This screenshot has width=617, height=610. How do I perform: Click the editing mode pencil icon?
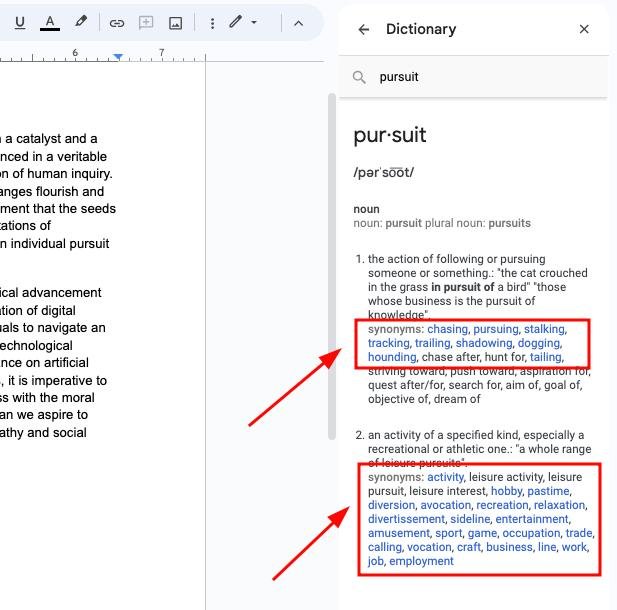coord(235,22)
